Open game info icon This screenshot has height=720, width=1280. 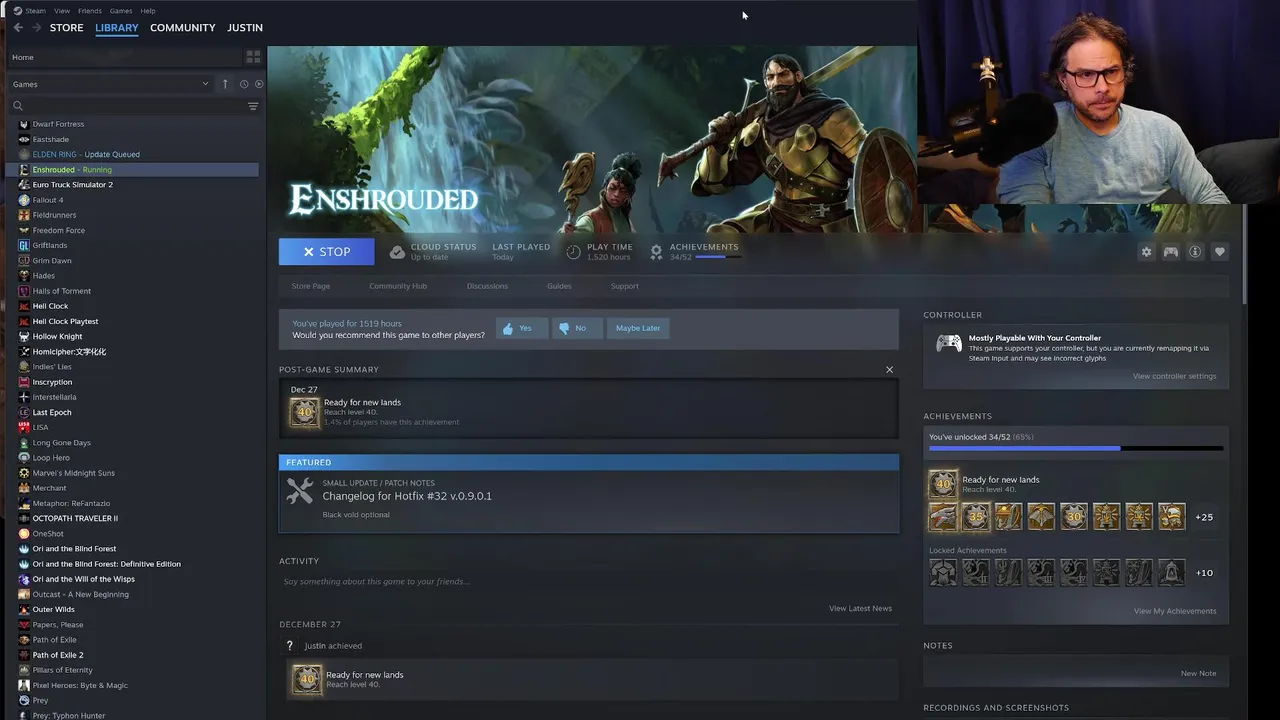(x=1194, y=252)
